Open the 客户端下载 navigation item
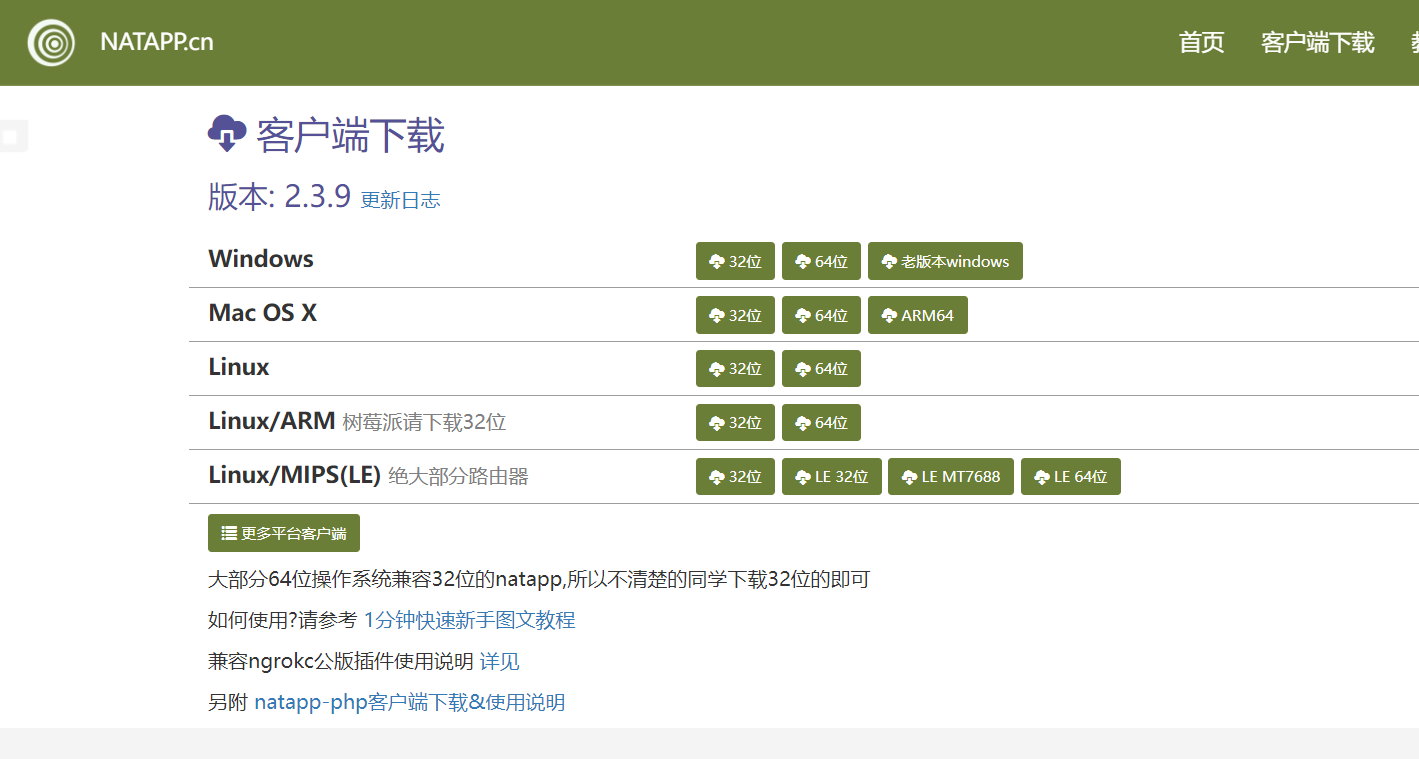This screenshot has width=1419, height=759. coord(1317,43)
